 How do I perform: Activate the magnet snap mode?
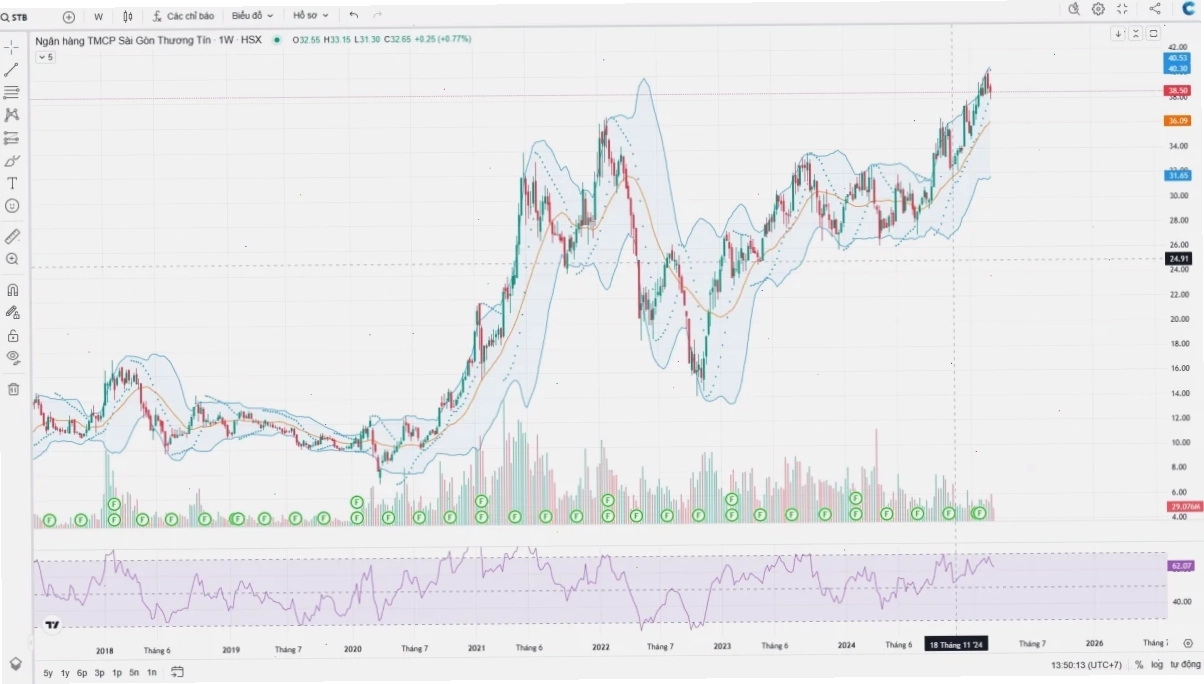12,290
